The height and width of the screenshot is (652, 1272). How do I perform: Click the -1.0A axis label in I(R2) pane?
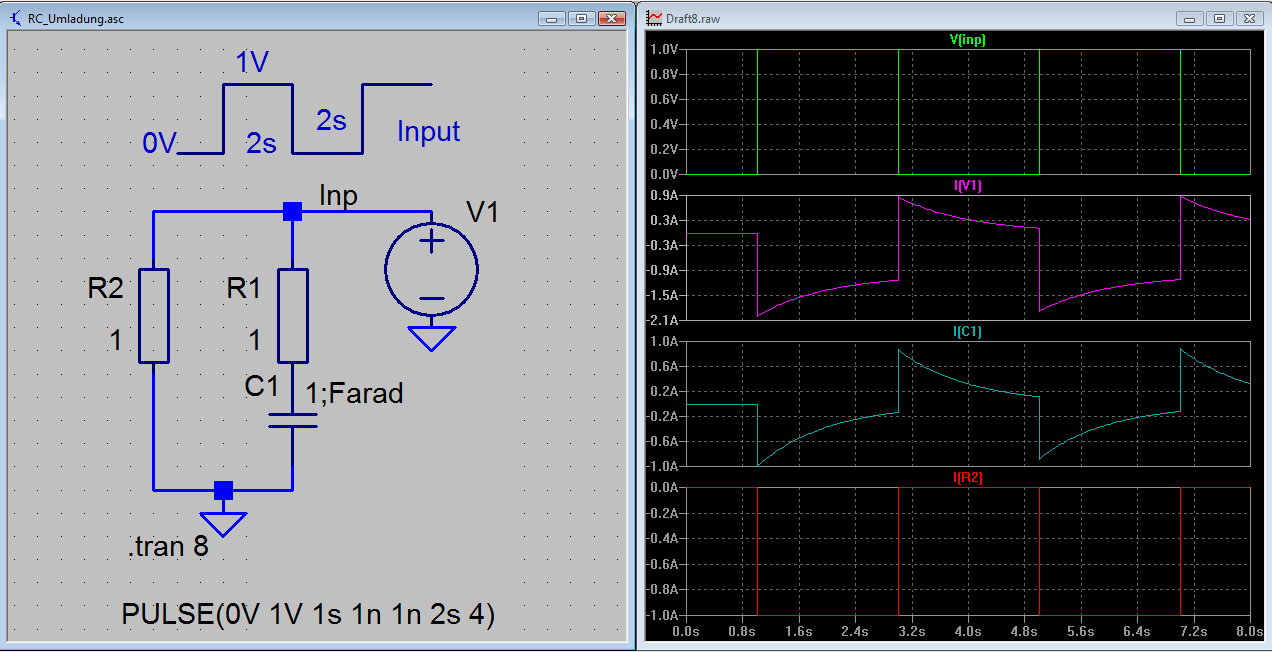tap(664, 615)
